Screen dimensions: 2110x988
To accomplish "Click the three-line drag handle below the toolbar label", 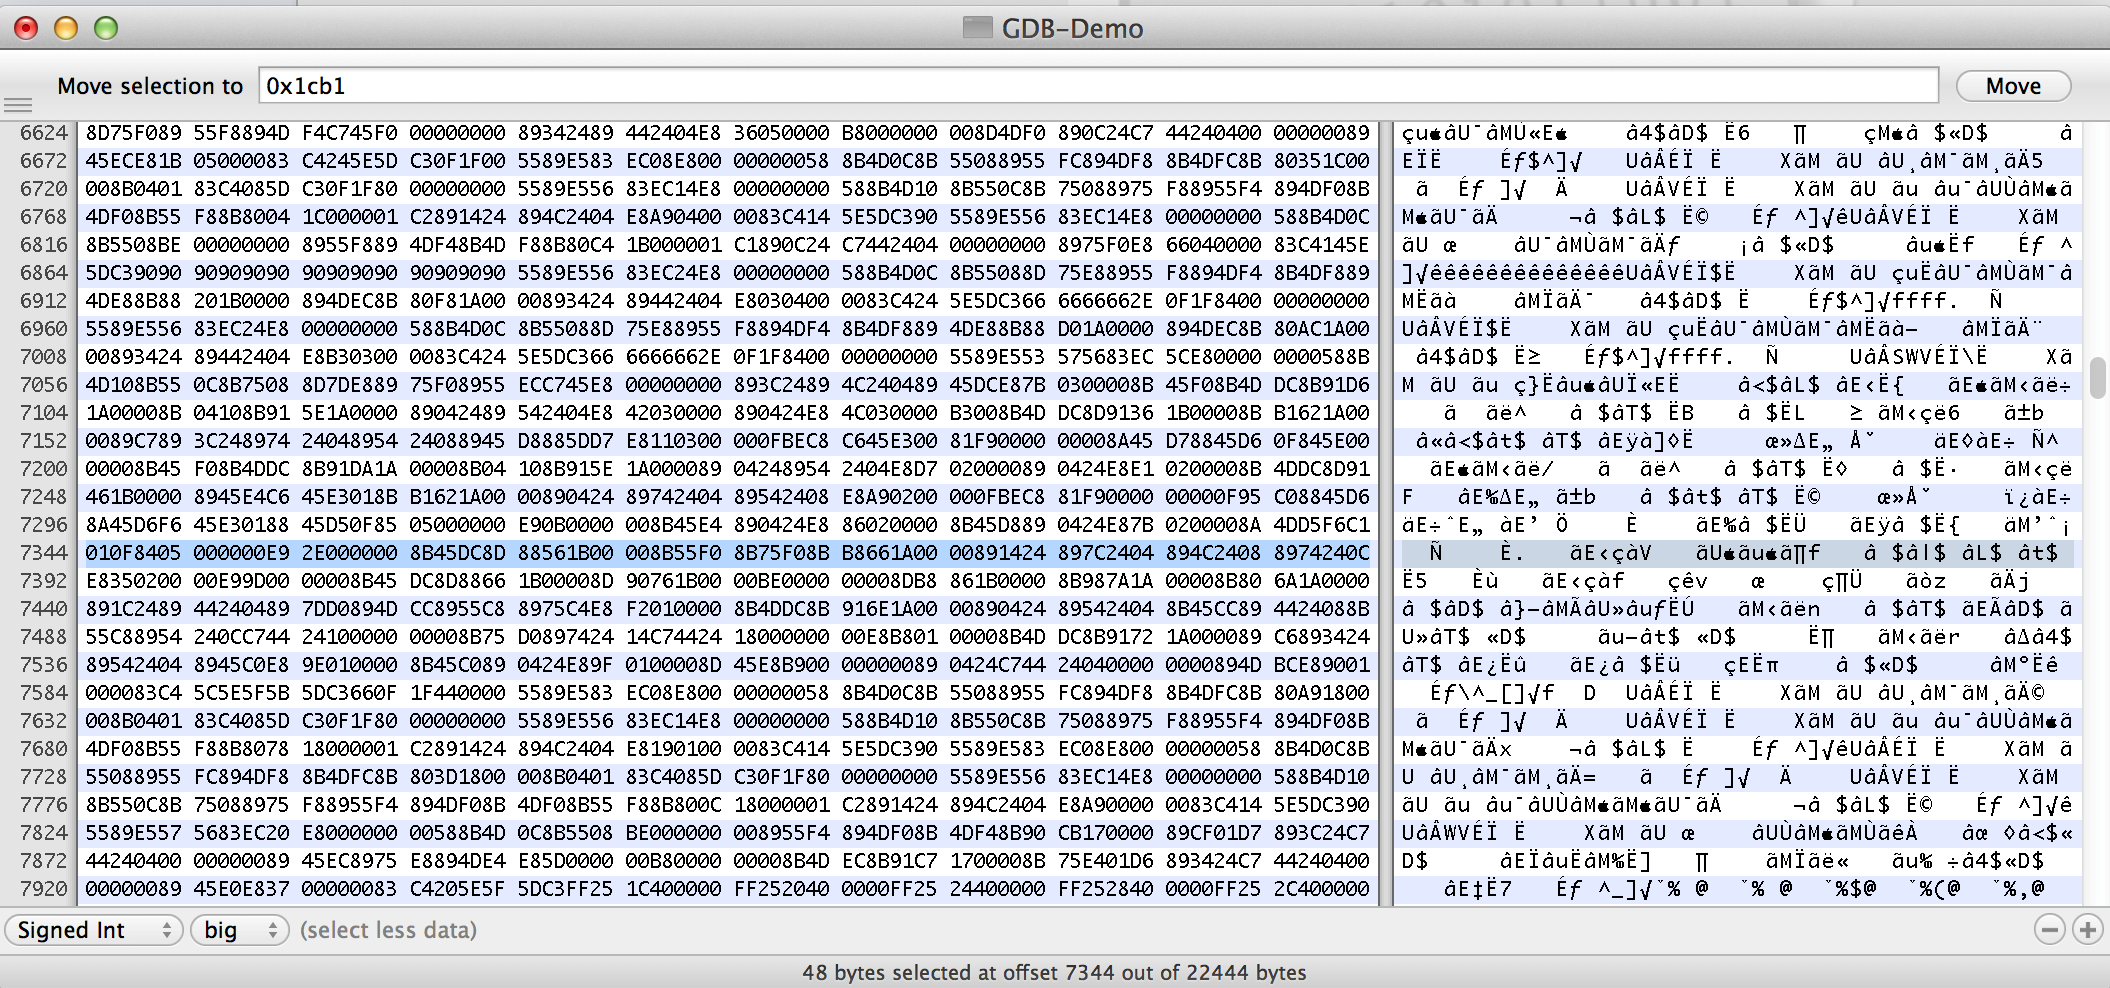I will point(18,105).
